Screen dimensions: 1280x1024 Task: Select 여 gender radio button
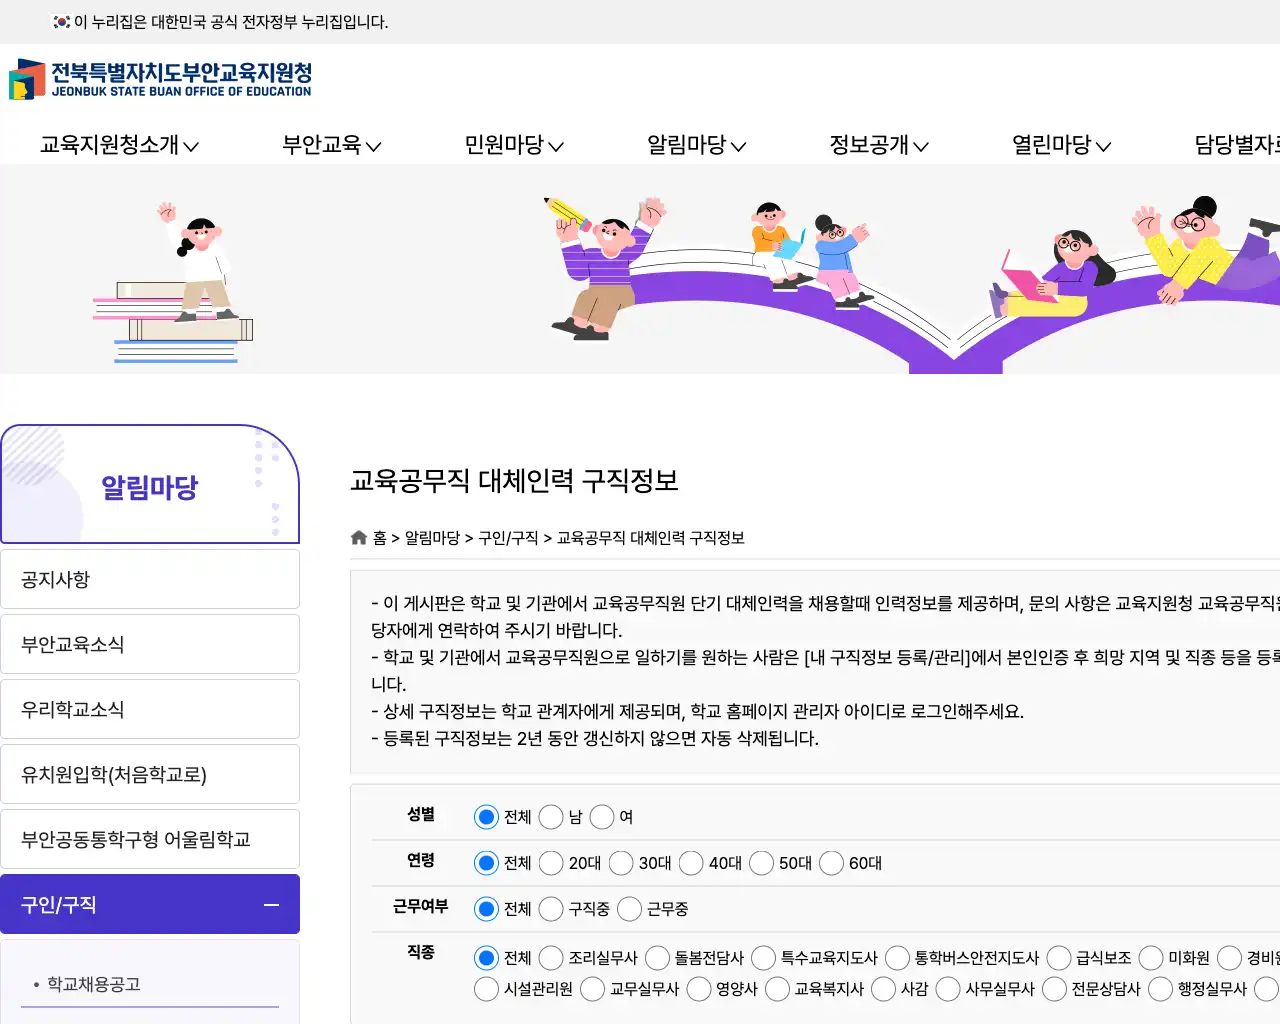602,817
